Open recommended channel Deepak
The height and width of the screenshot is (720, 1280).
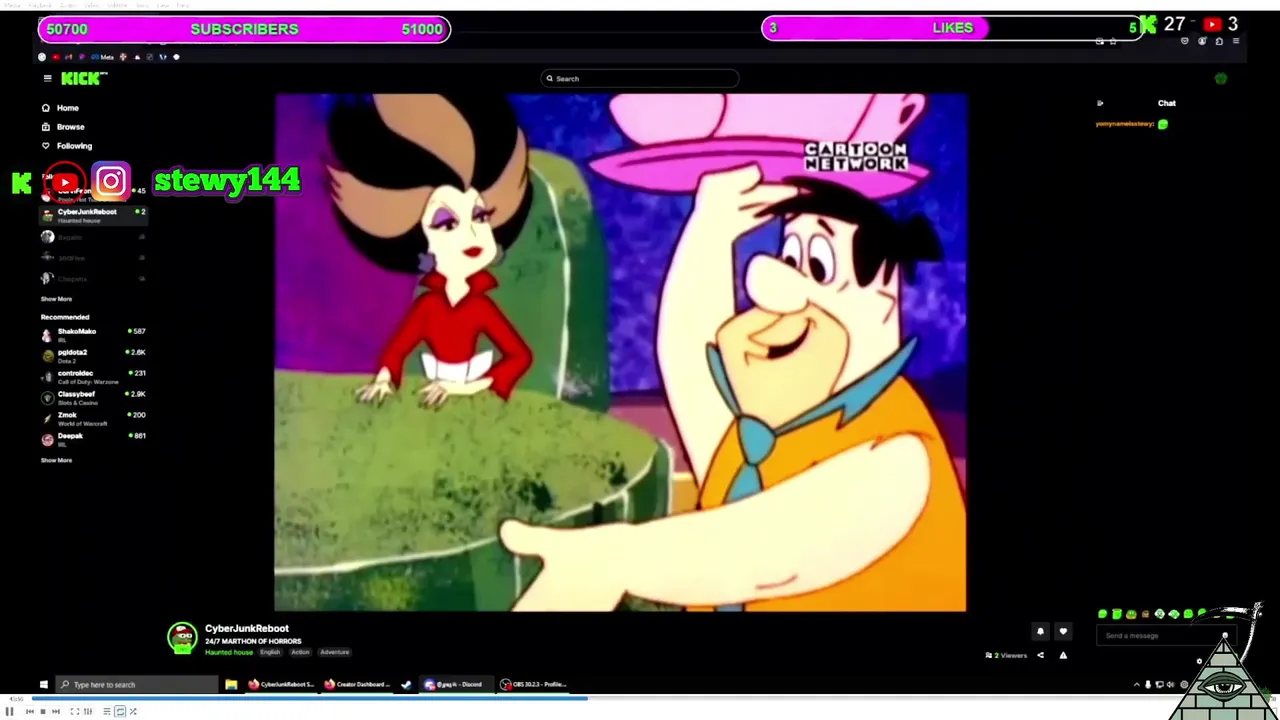pyautogui.click(x=93, y=439)
